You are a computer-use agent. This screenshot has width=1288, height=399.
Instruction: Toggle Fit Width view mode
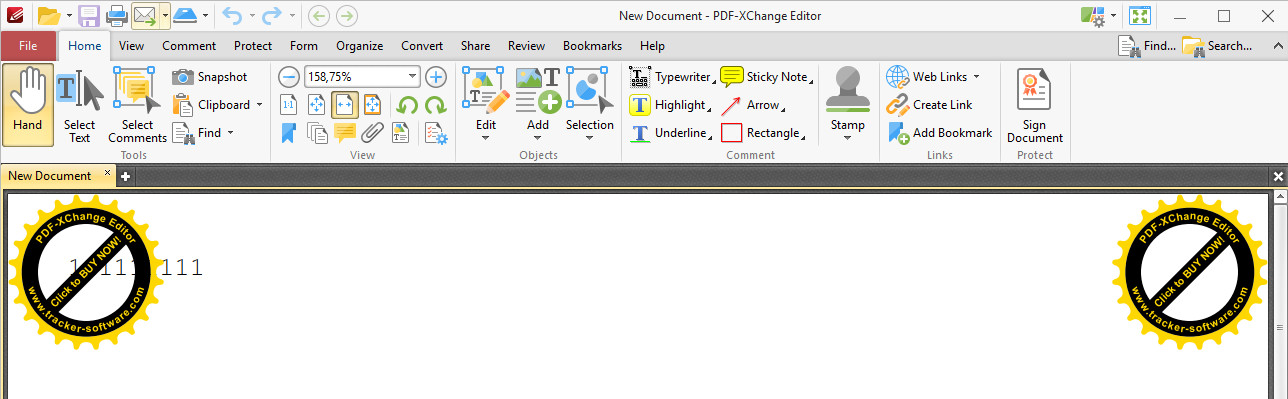(x=345, y=105)
